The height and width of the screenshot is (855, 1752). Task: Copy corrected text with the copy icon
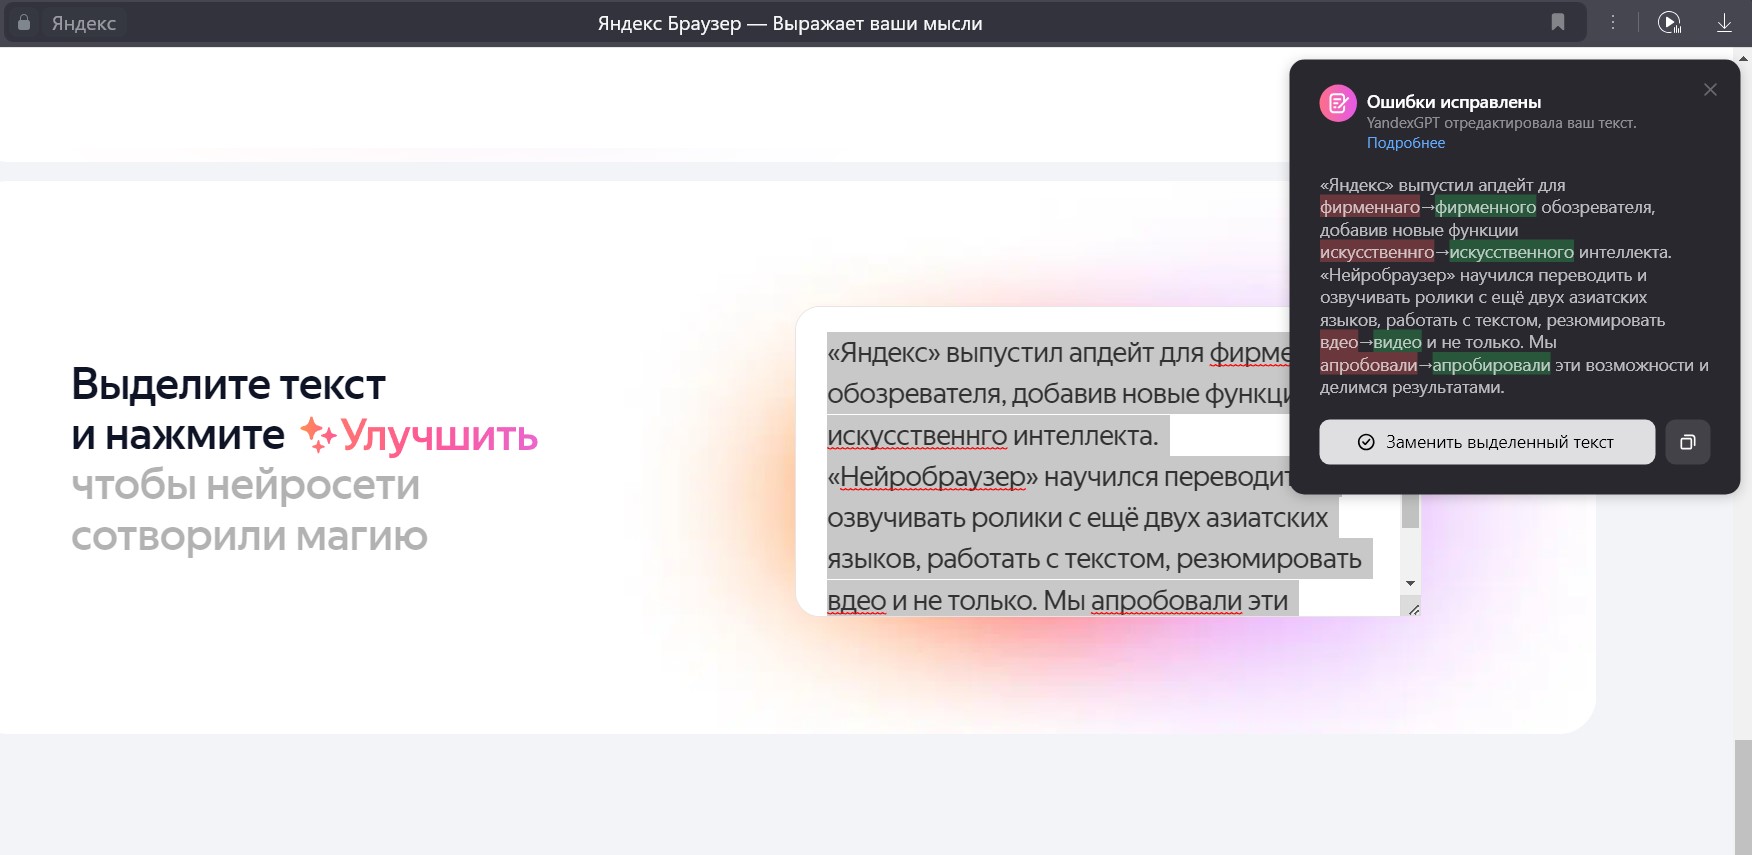click(x=1688, y=442)
